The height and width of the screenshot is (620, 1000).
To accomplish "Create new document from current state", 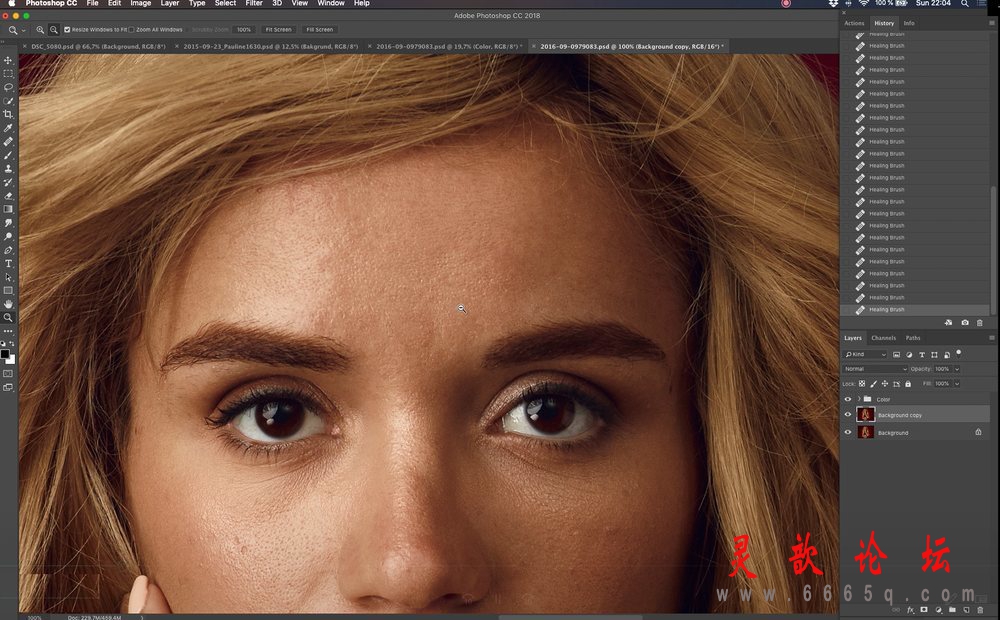I will click(x=949, y=323).
